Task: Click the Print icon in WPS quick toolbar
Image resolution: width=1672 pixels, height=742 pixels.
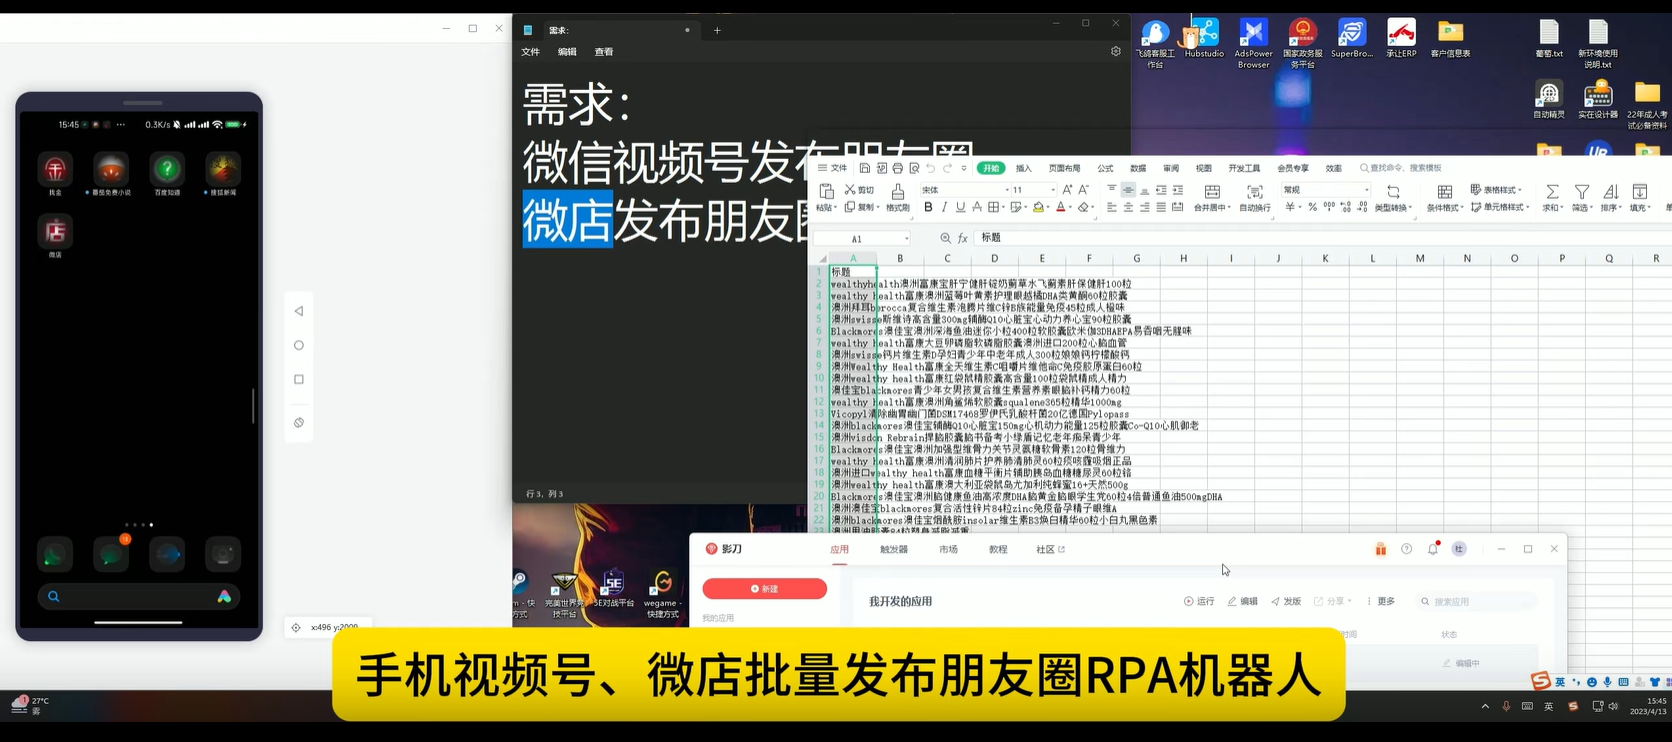Action: (x=897, y=168)
